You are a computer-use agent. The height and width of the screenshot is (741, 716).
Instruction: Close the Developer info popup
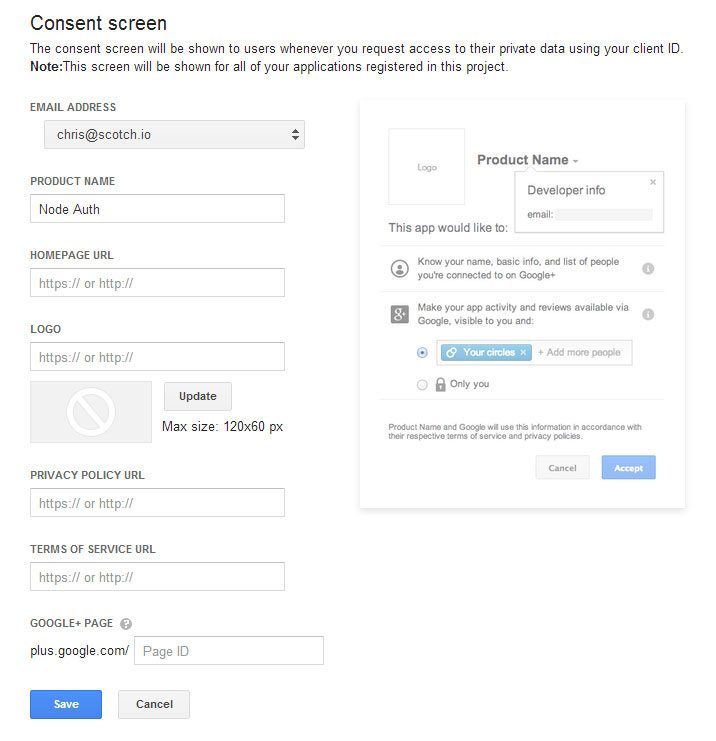click(x=653, y=182)
